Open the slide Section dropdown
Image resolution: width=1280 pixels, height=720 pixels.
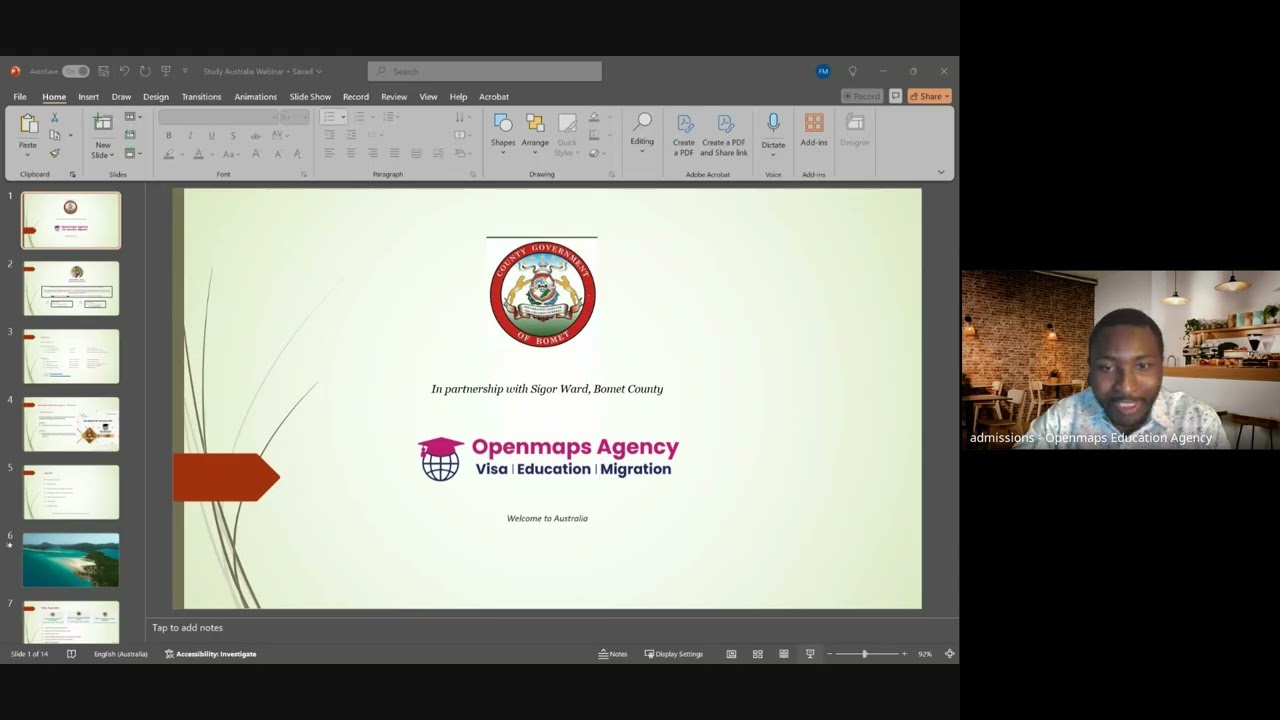click(133, 153)
